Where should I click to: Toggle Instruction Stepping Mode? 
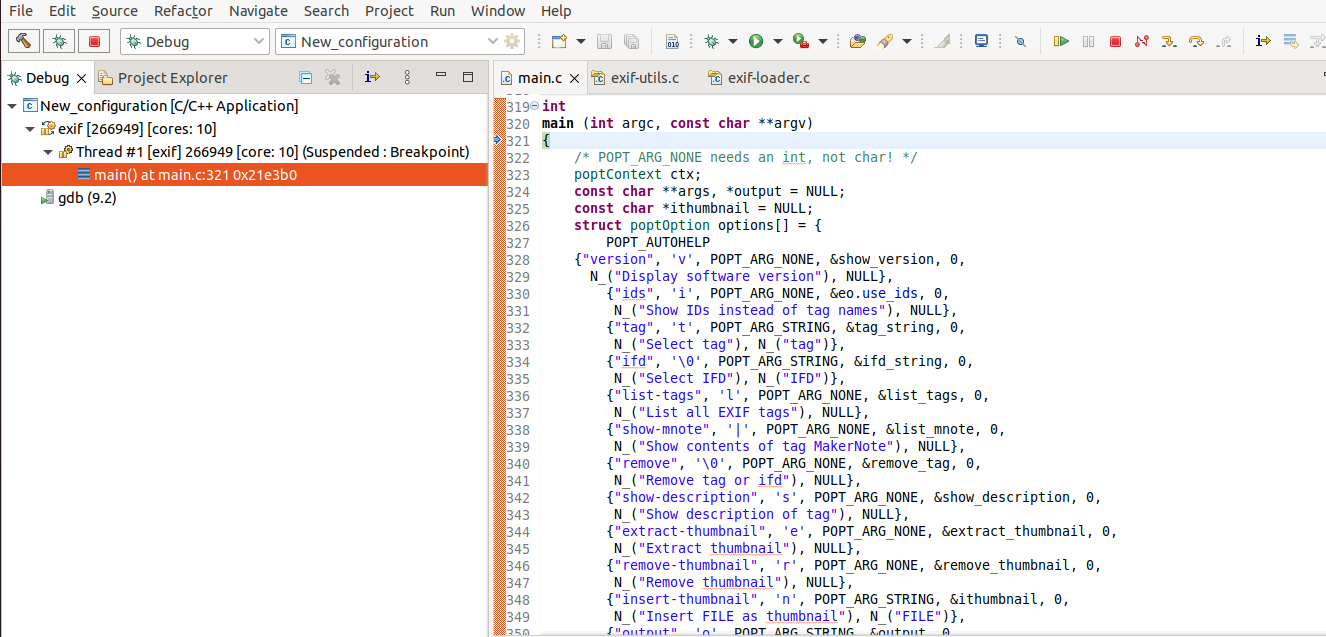[x=1263, y=42]
